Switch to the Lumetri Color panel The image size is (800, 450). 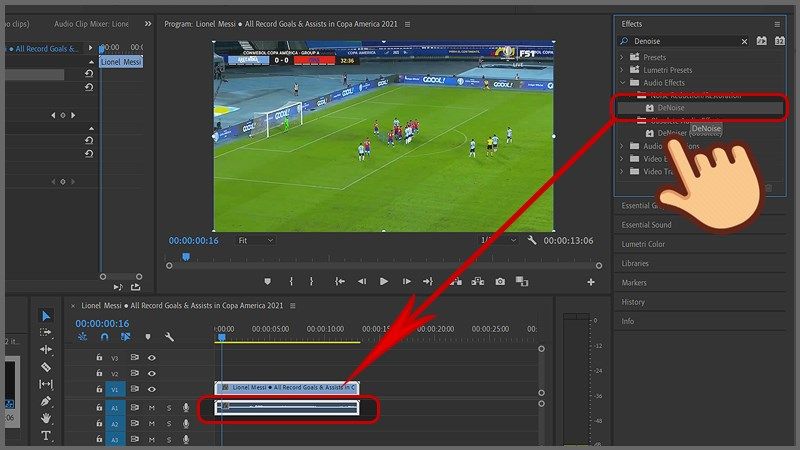(643, 244)
